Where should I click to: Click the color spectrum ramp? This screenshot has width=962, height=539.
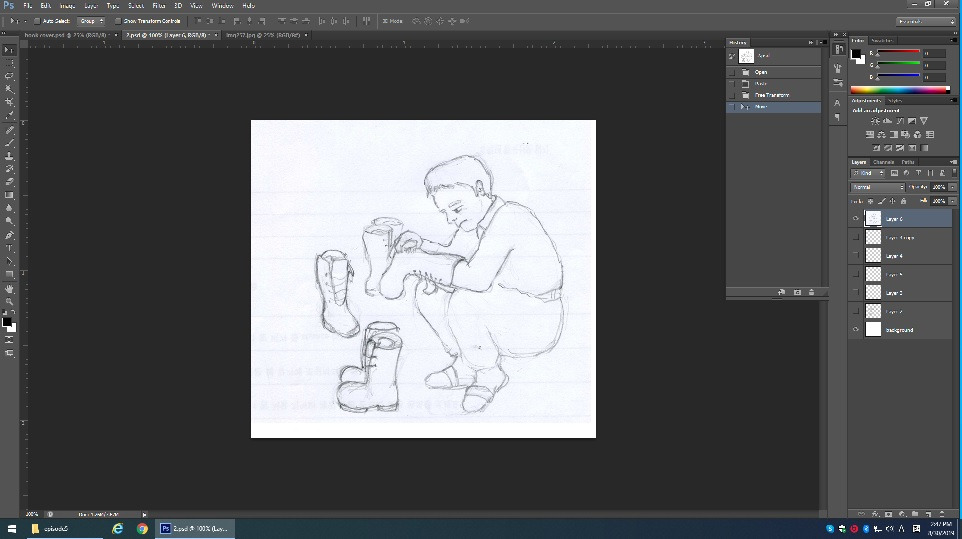(x=899, y=90)
